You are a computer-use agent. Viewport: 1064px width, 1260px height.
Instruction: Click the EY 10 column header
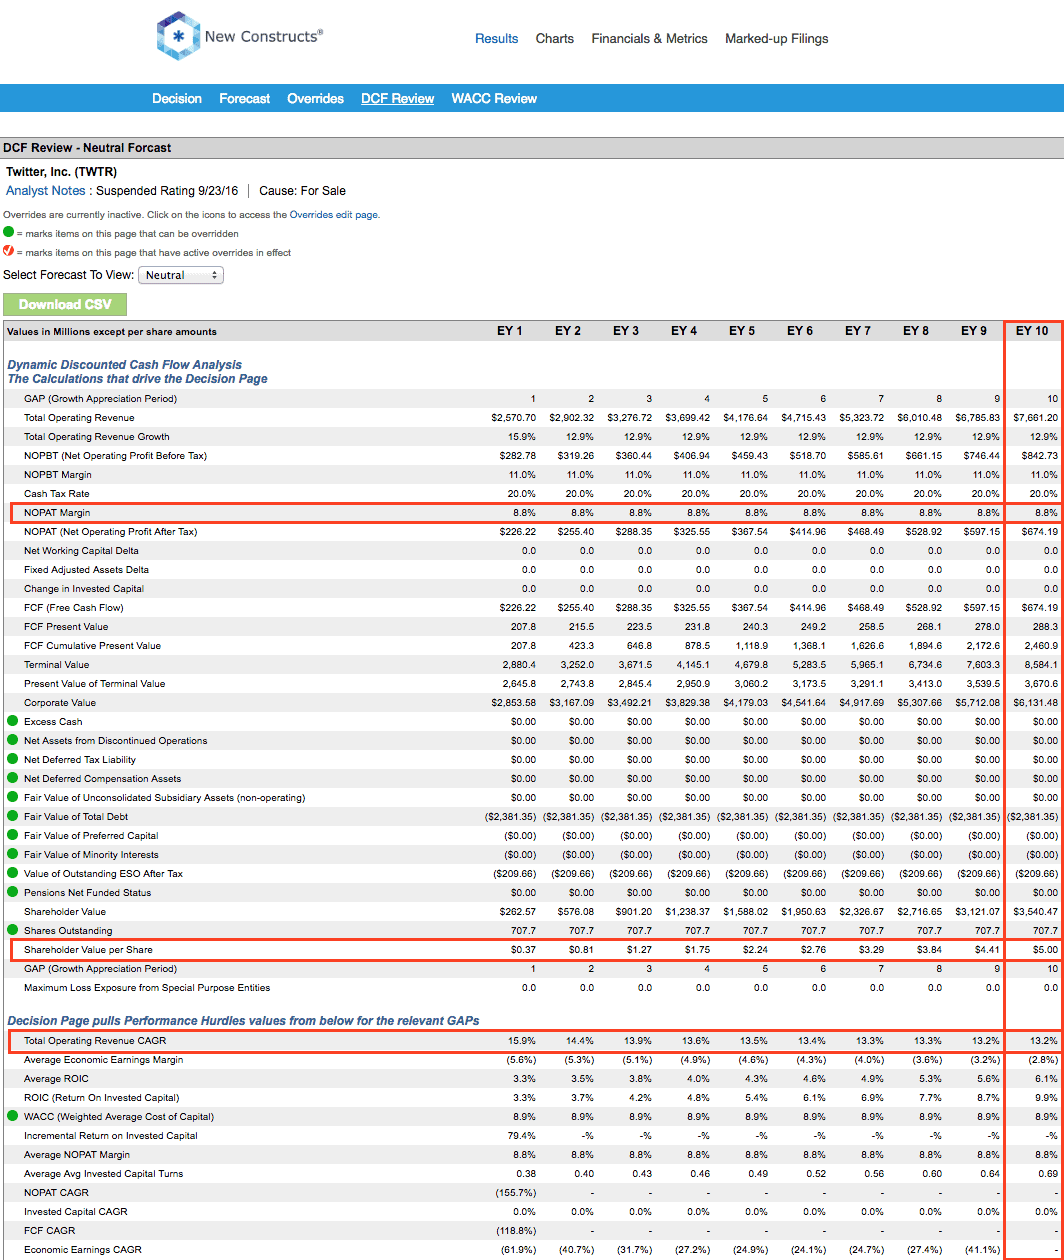point(1032,331)
